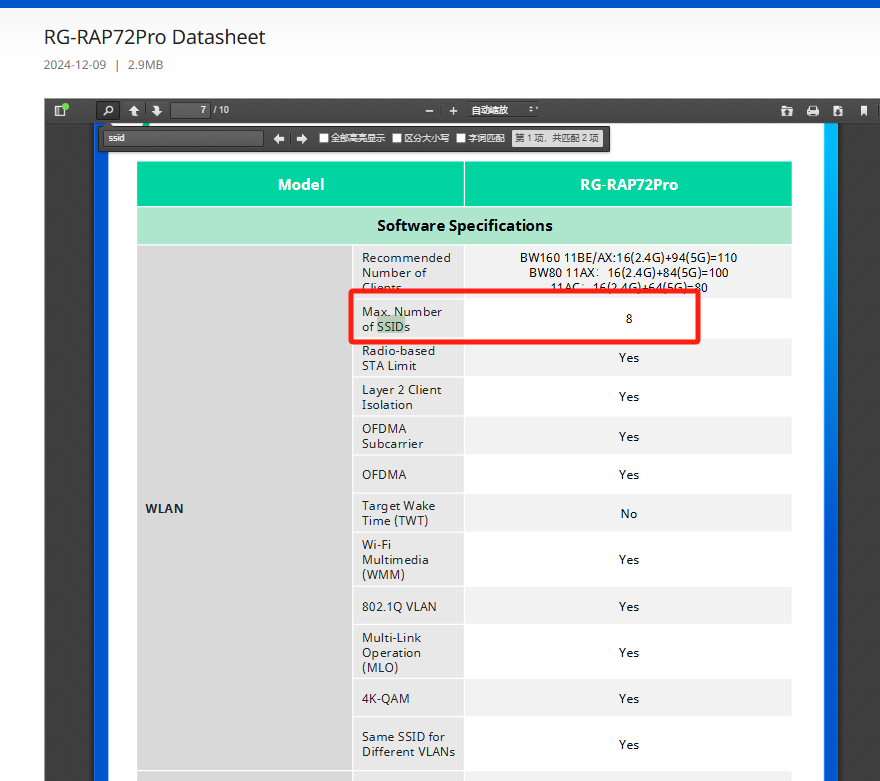Screen dimensions: 880x781
Task: Zoom out with the minus button
Action: coord(430,111)
